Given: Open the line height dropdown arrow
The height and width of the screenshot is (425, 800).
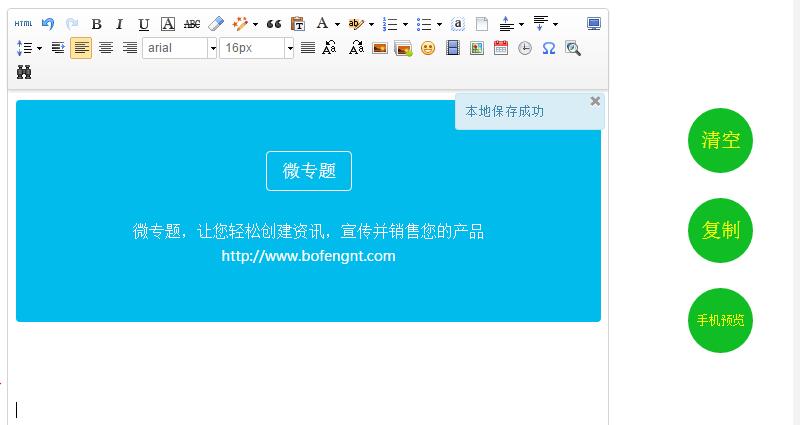Looking at the screenshot, I should 39,48.
